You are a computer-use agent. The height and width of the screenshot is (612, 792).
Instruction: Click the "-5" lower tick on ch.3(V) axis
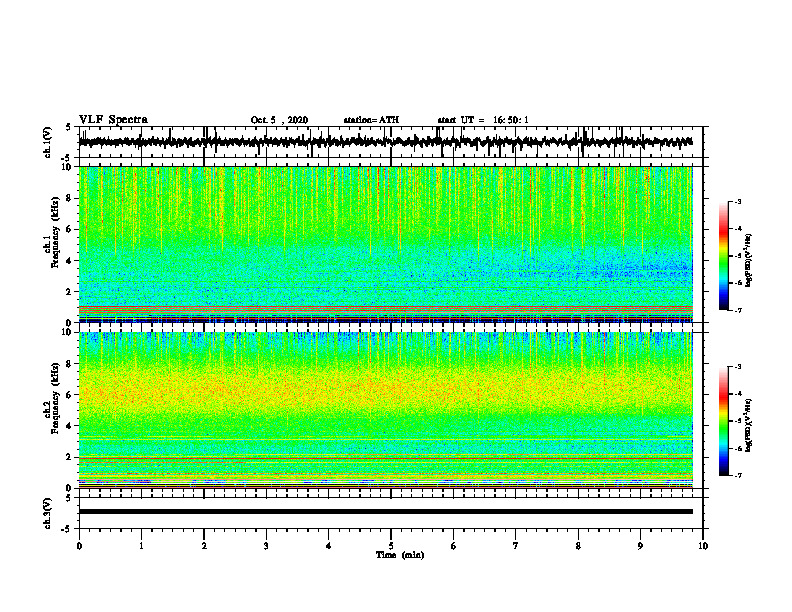tap(68, 529)
